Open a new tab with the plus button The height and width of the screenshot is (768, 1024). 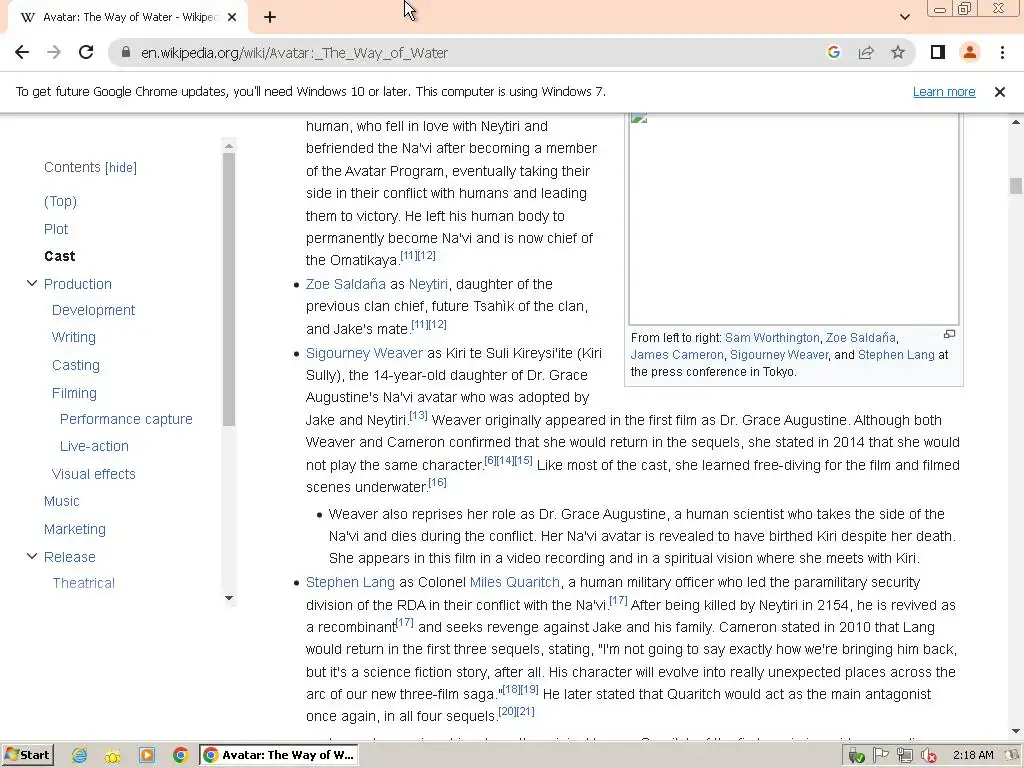270,17
